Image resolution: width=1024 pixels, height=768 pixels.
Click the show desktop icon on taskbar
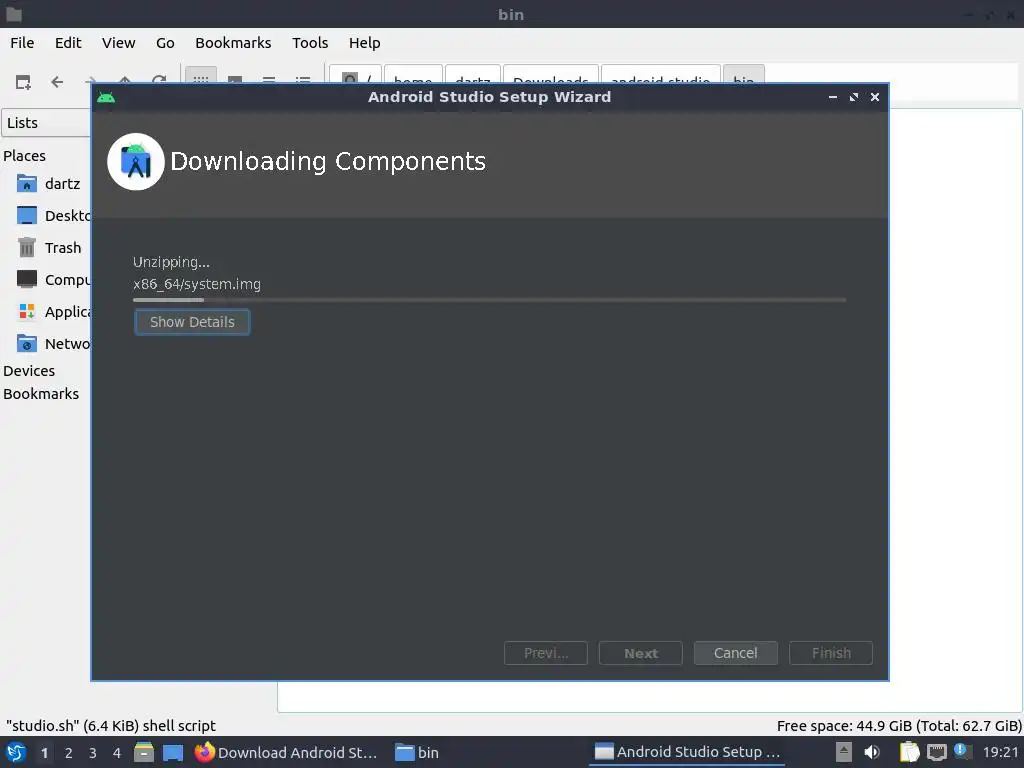[173, 752]
